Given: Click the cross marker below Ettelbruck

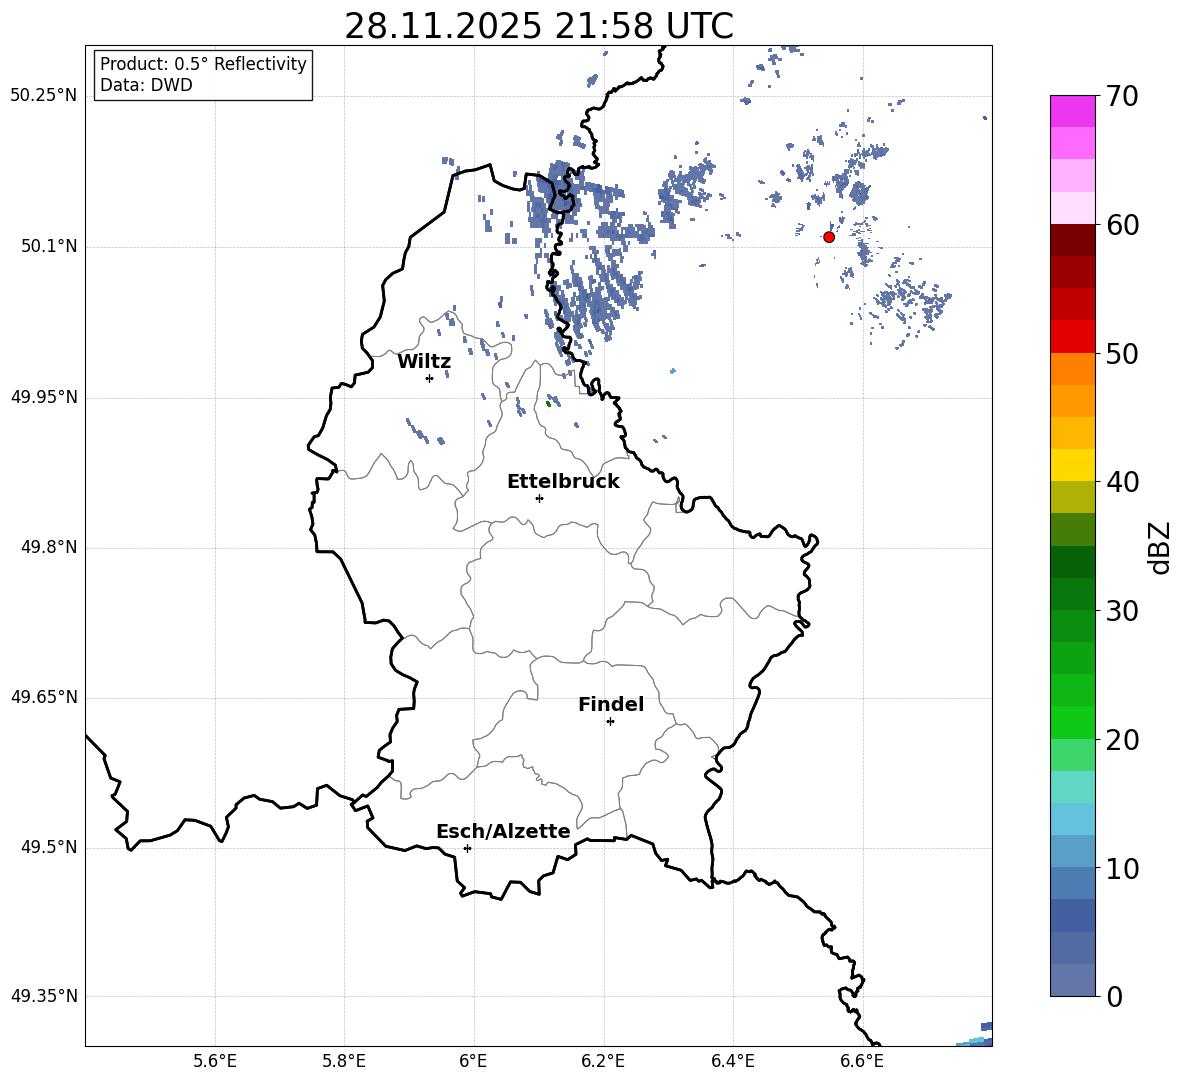Looking at the screenshot, I should coord(539,498).
